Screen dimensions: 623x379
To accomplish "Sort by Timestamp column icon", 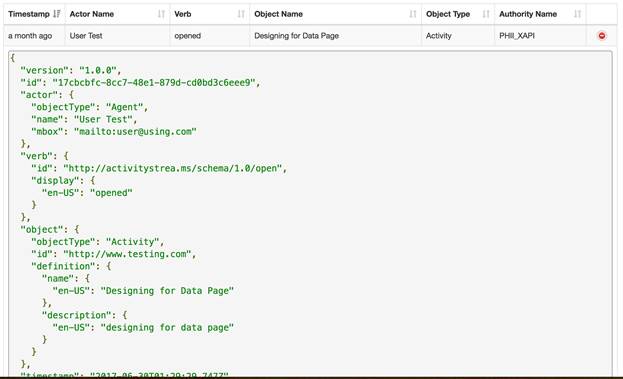I will pos(57,14).
